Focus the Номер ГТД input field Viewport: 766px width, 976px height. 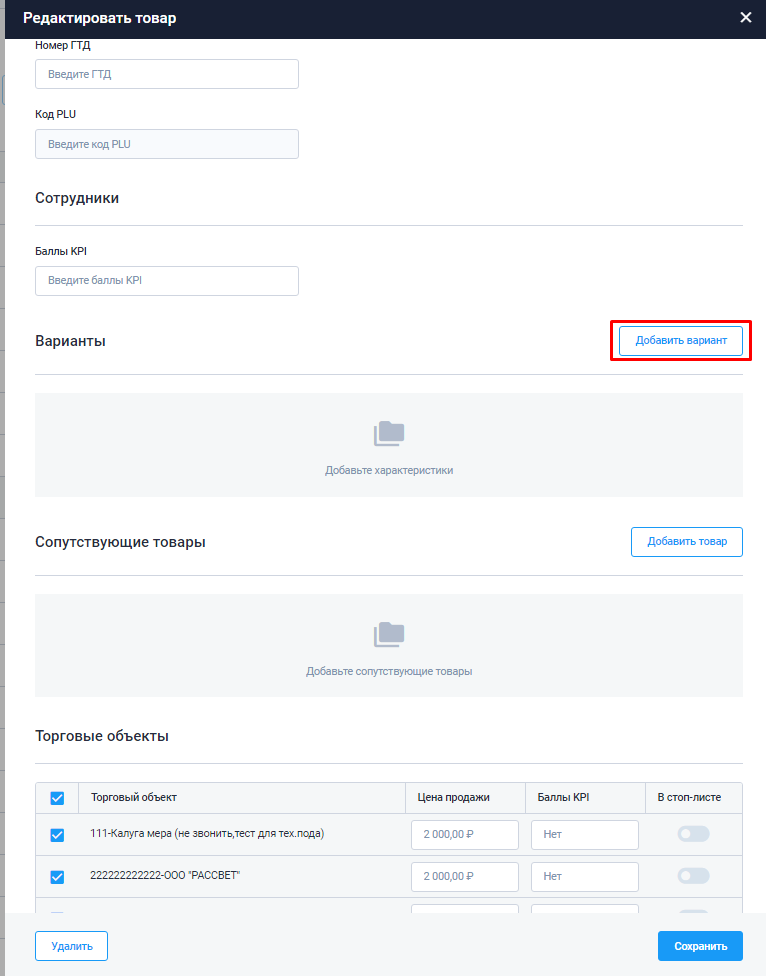167,74
